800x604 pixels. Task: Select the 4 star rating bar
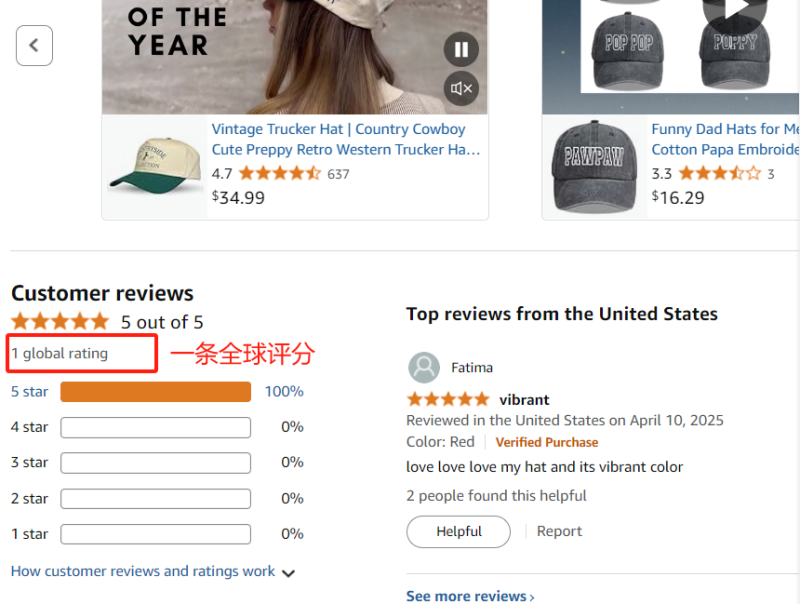pos(155,427)
